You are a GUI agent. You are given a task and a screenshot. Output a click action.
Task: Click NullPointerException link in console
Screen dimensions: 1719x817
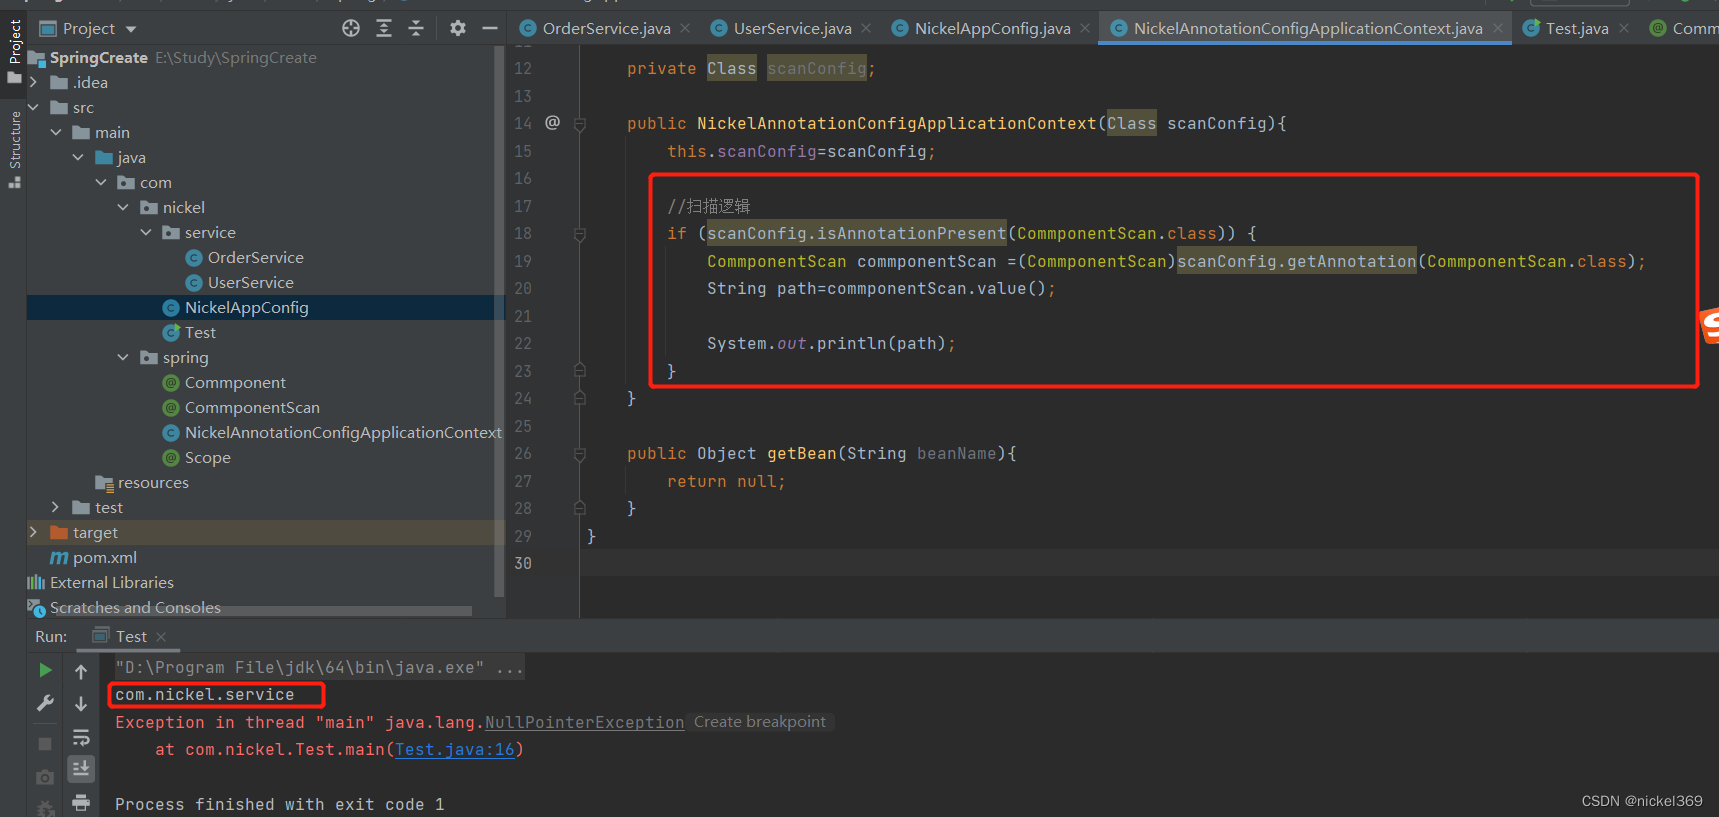tap(584, 722)
